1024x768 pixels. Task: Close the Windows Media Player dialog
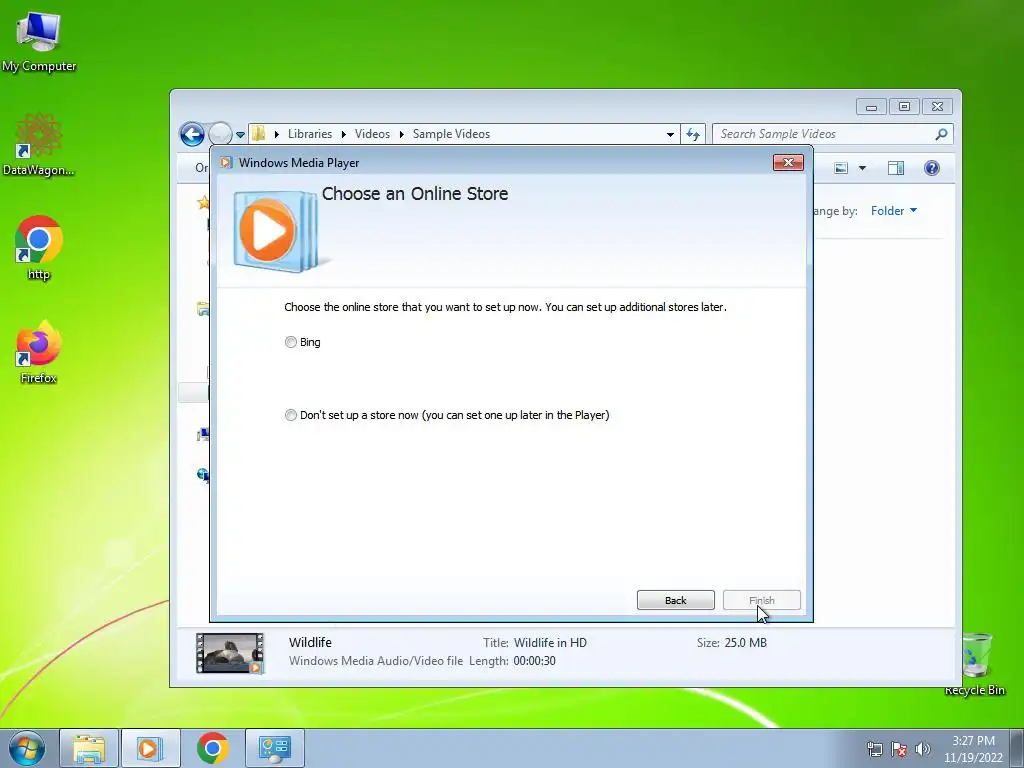coord(788,163)
